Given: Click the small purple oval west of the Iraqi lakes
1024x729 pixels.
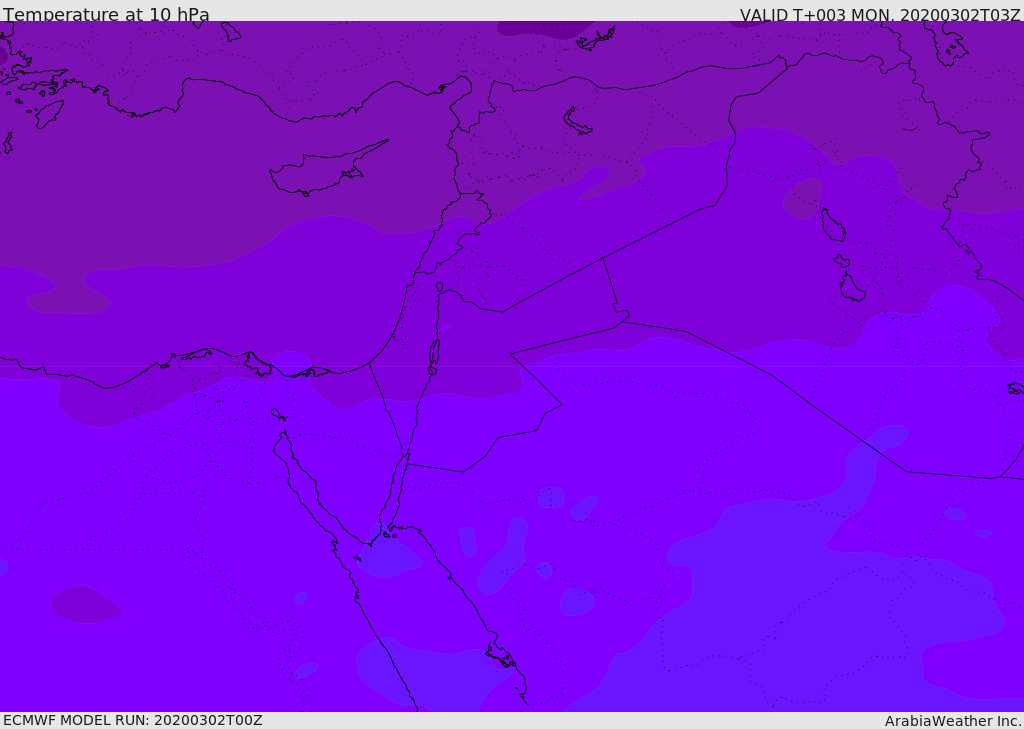Looking at the screenshot, I should coord(802,198).
